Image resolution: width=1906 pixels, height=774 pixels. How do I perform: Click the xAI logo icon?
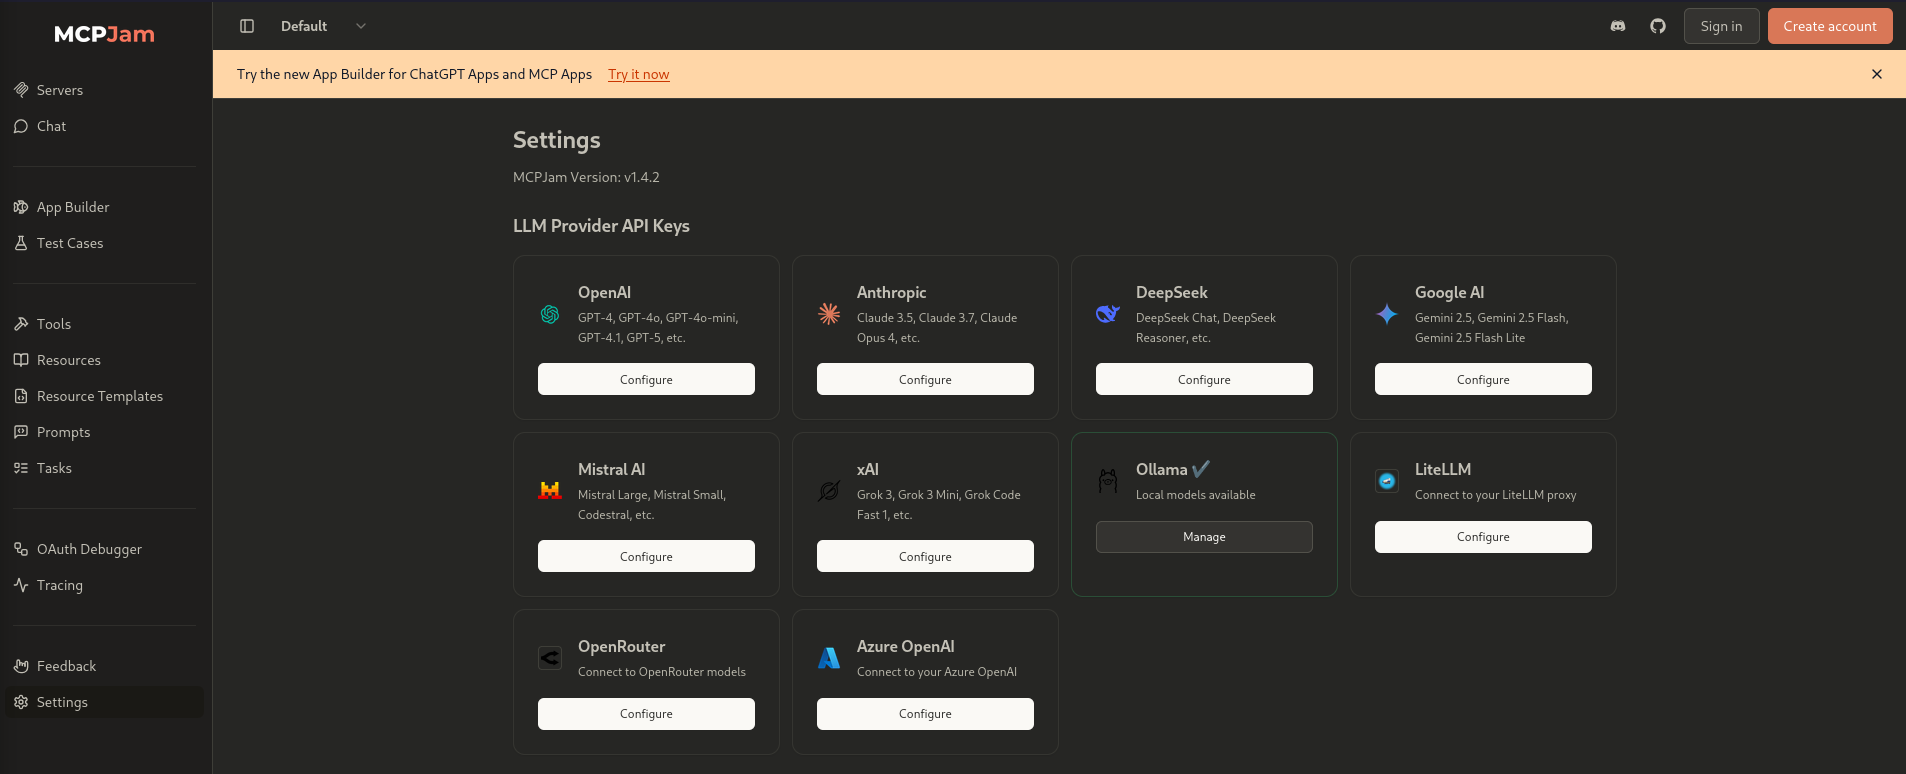pyautogui.click(x=829, y=491)
